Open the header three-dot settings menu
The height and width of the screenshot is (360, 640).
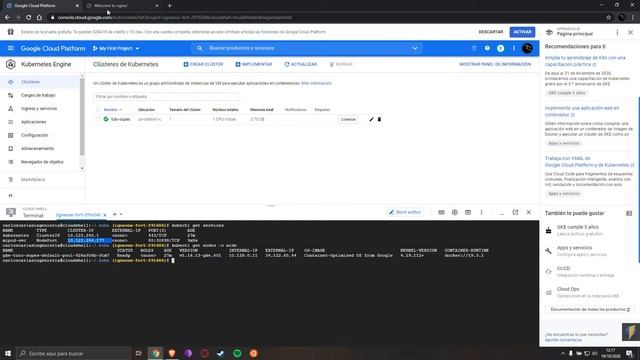click(514, 48)
